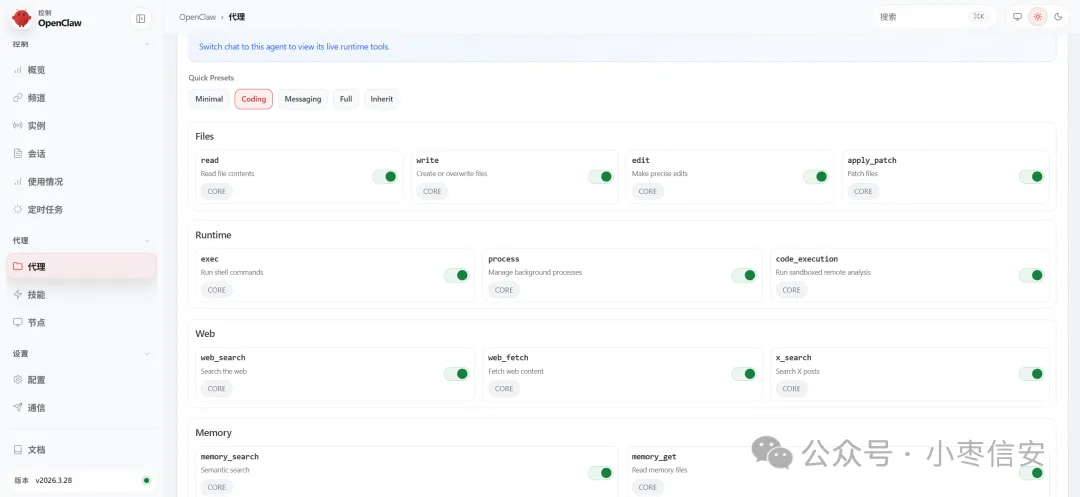Click the Files section heading
Screen dimensions: 1080x497
click(205, 136)
